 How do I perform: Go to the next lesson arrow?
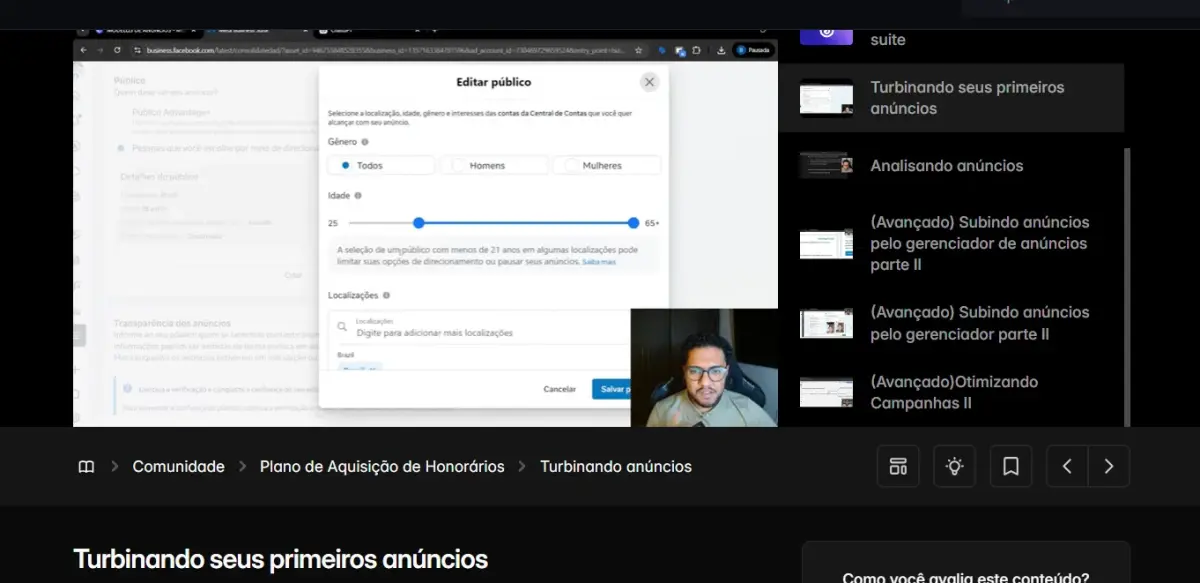click(1108, 466)
